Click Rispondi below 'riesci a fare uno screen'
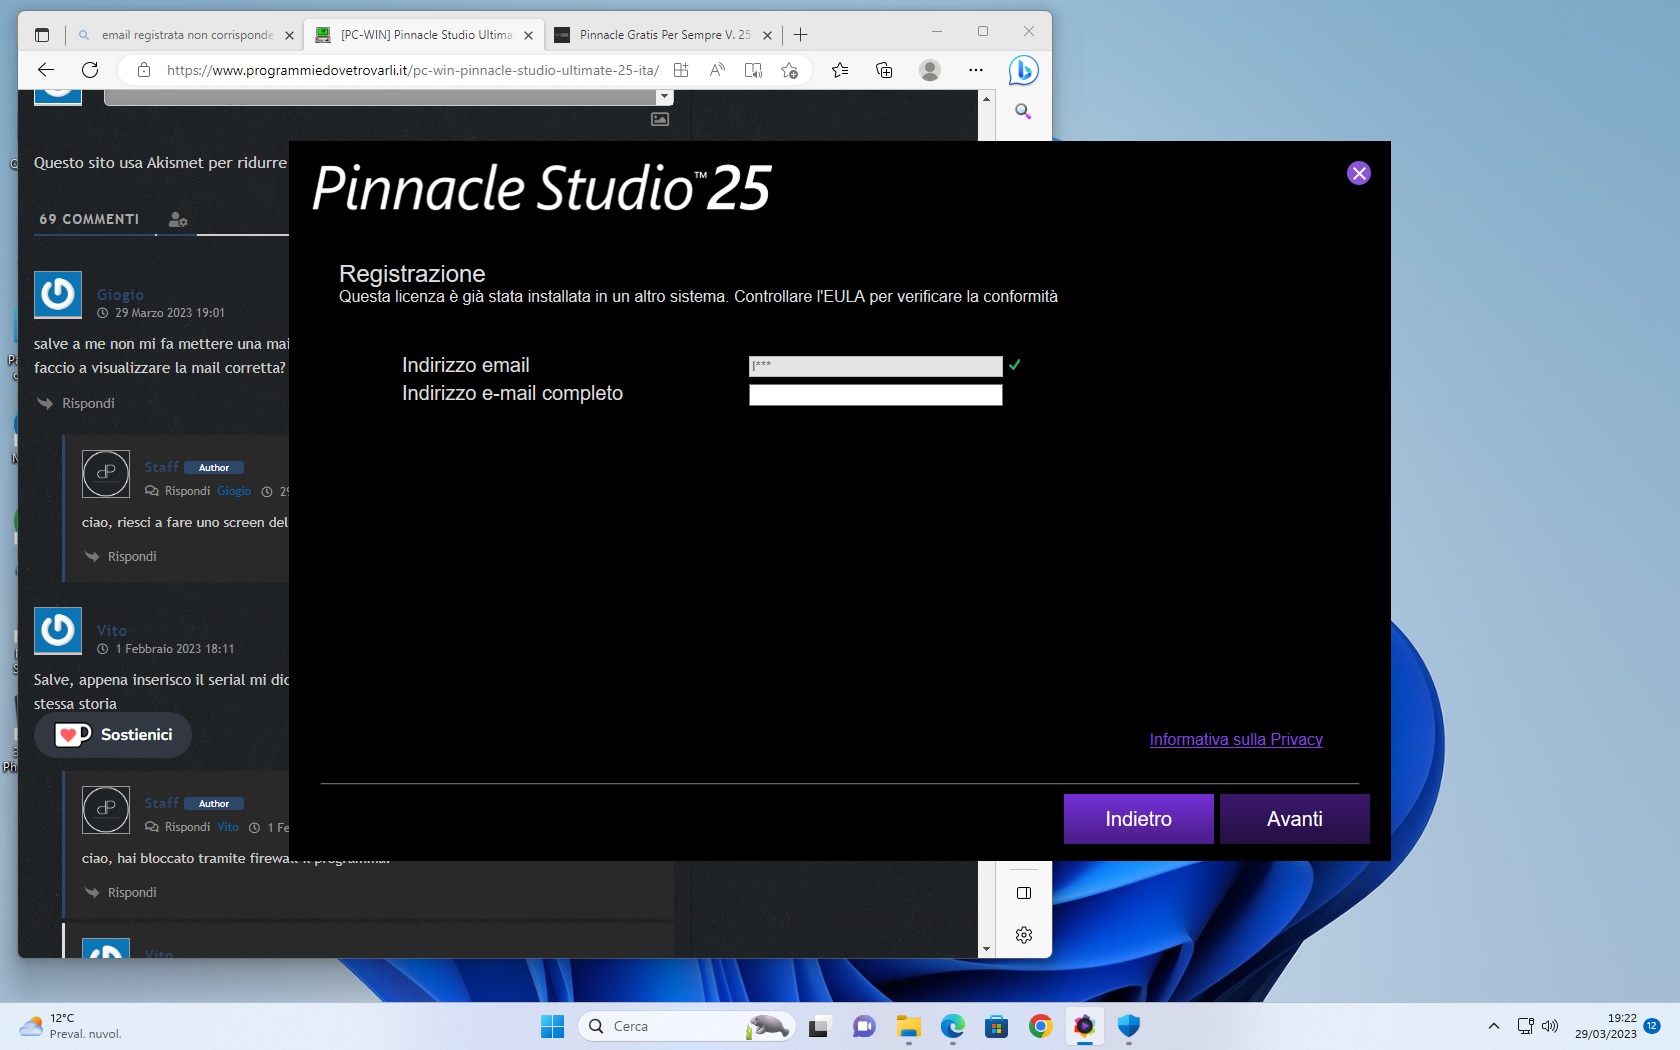The image size is (1680, 1050). [132, 556]
